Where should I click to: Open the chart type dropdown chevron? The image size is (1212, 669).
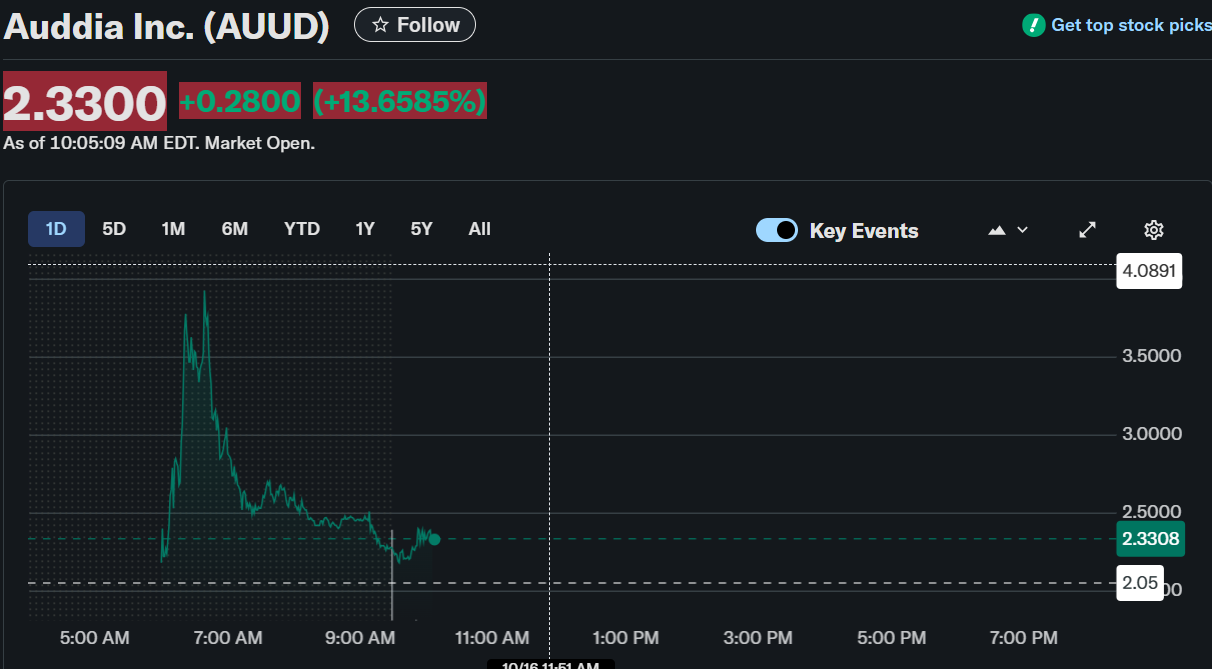1022,230
